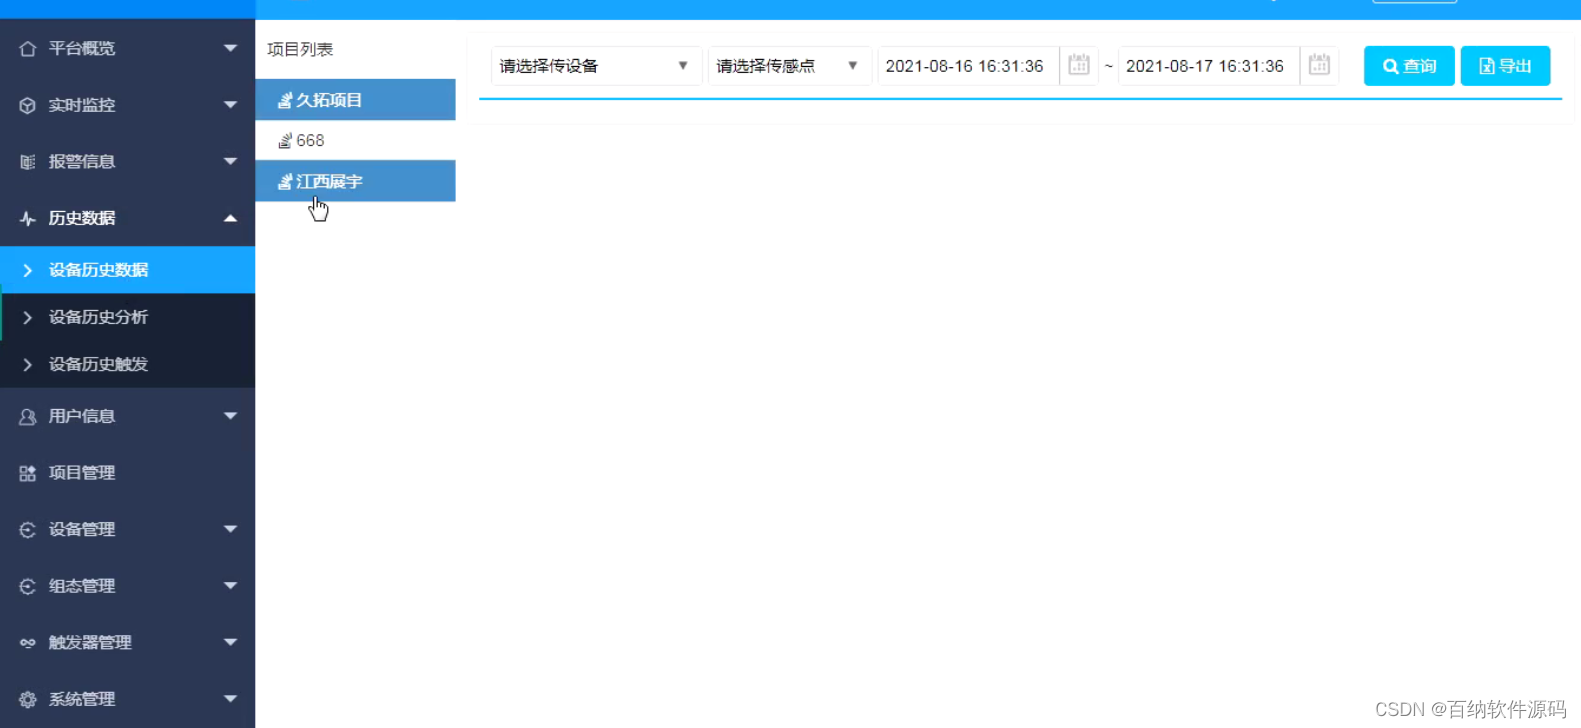1581x728 pixels.
Task: Expand the 设备管理 menu arrow
Action: [x=231, y=529]
